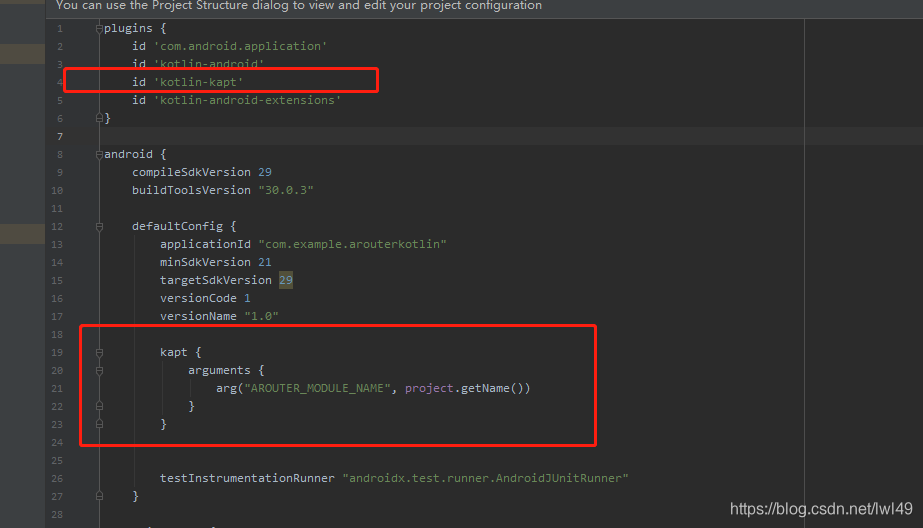The height and width of the screenshot is (528, 923).
Task: Click testInstrumentationRunner keyword
Action: pos(247,479)
